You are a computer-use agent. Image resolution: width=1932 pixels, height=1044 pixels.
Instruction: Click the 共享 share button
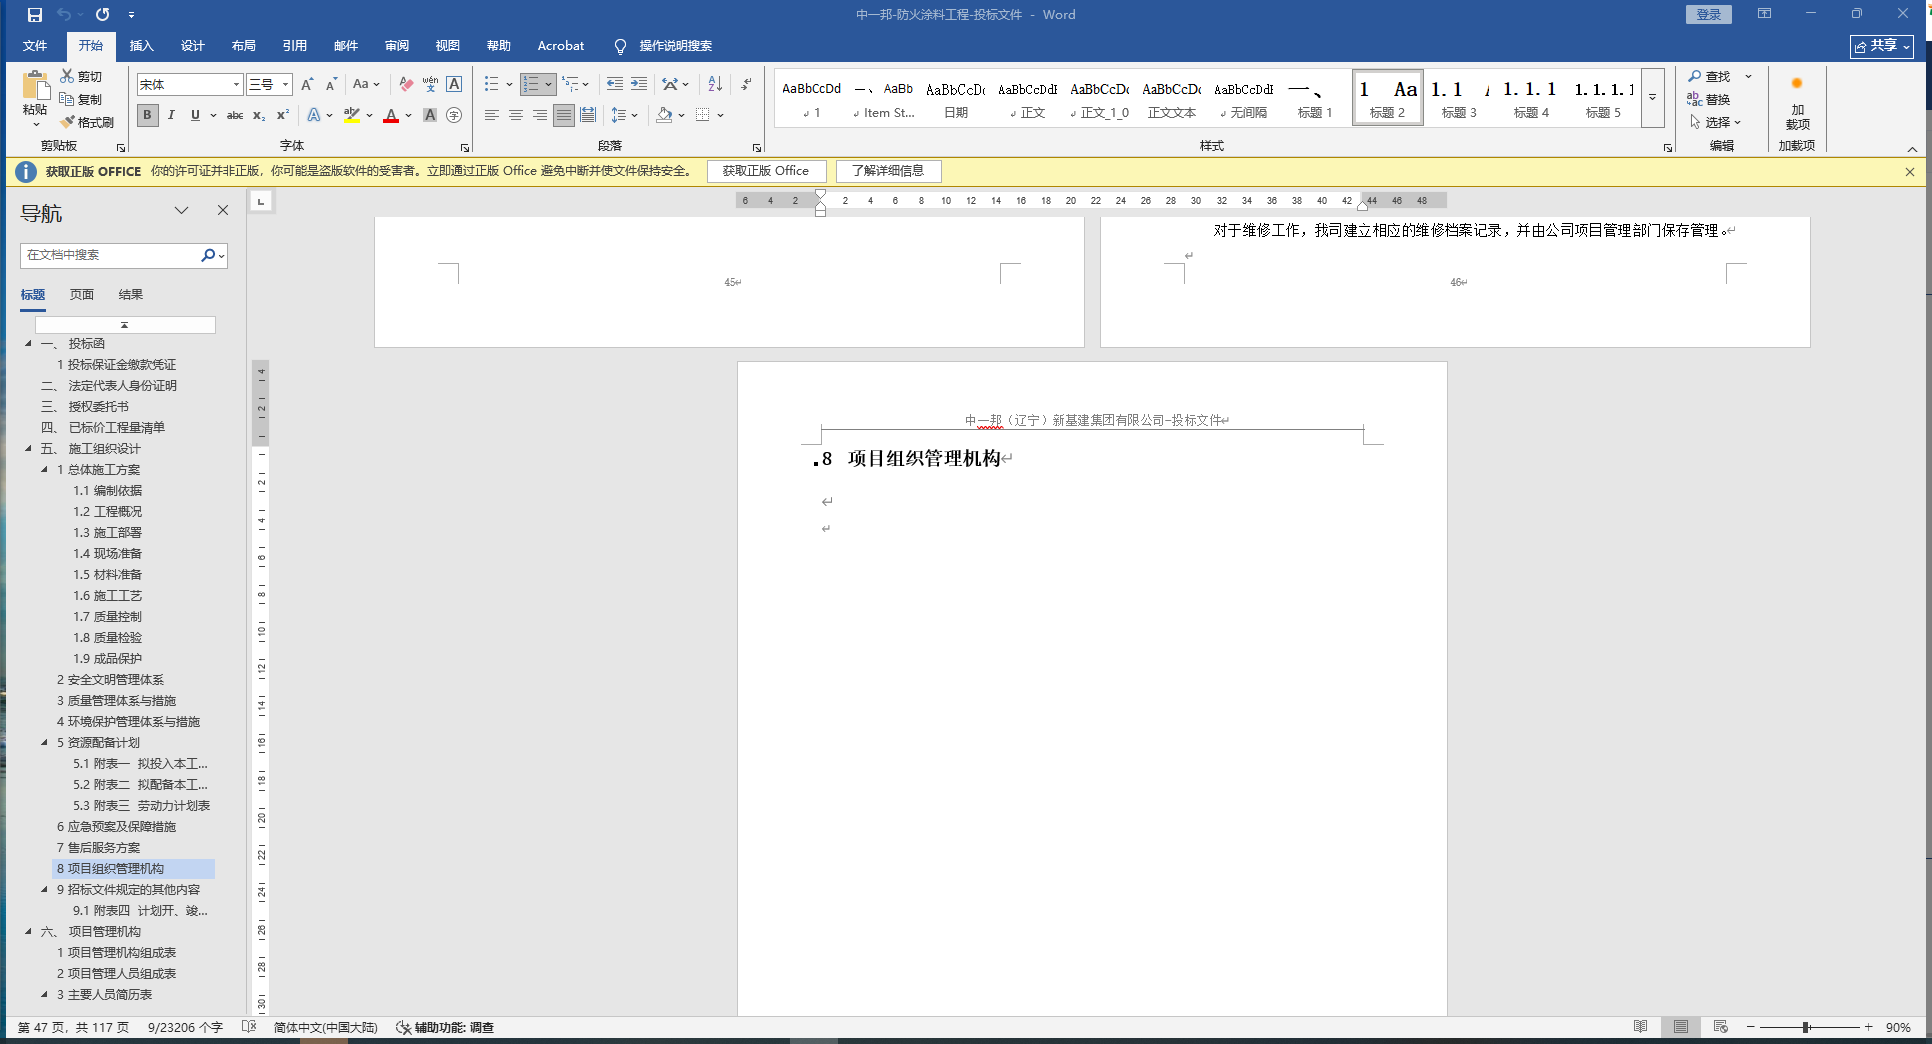(x=1881, y=46)
